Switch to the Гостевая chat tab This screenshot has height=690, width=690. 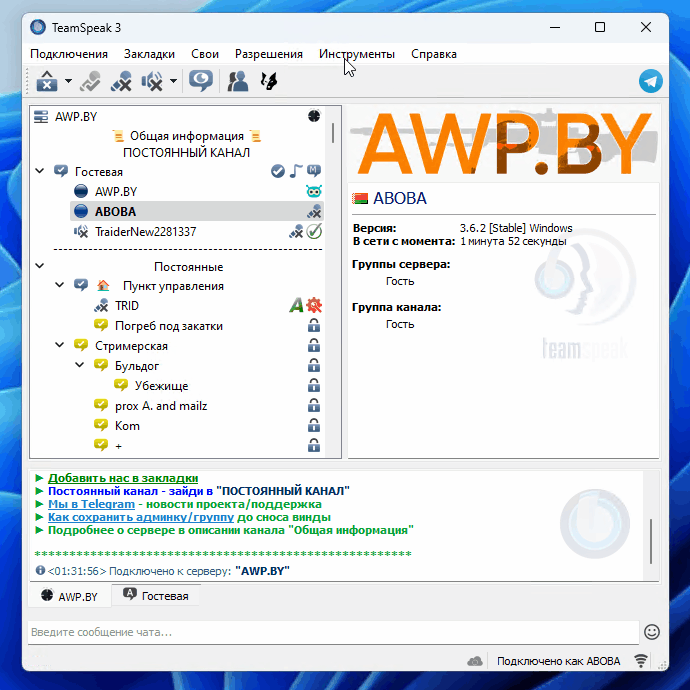click(x=156, y=596)
